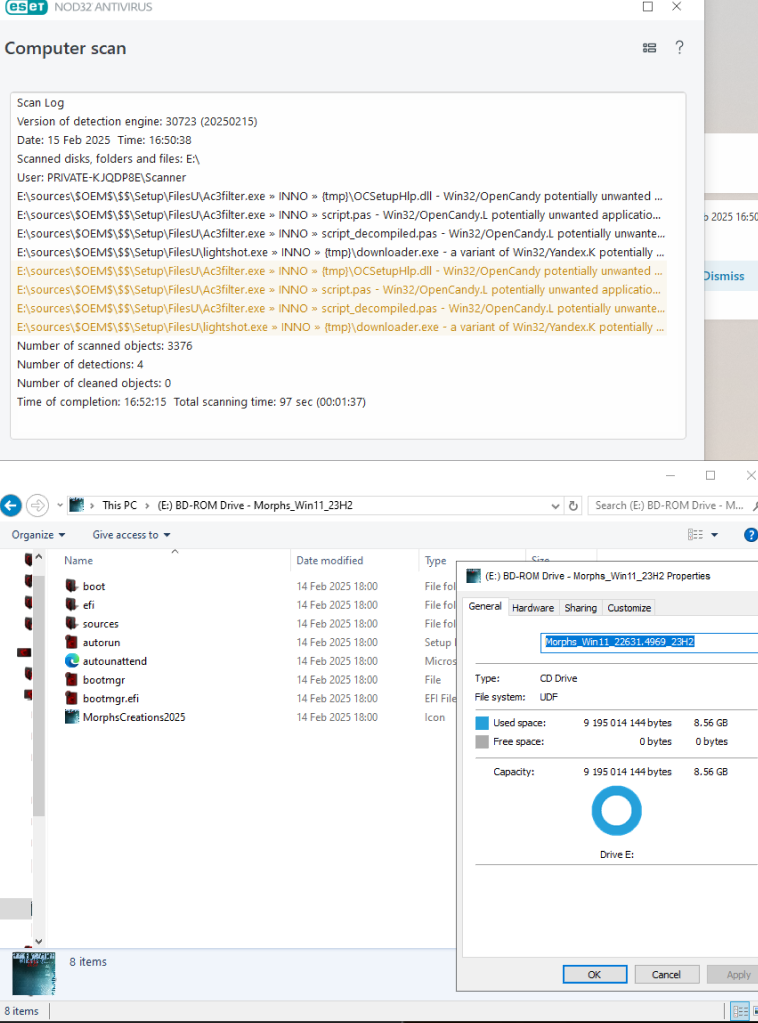
Task: Select highlighted lightshot.exe Yandex.K log line
Action: (340, 327)
